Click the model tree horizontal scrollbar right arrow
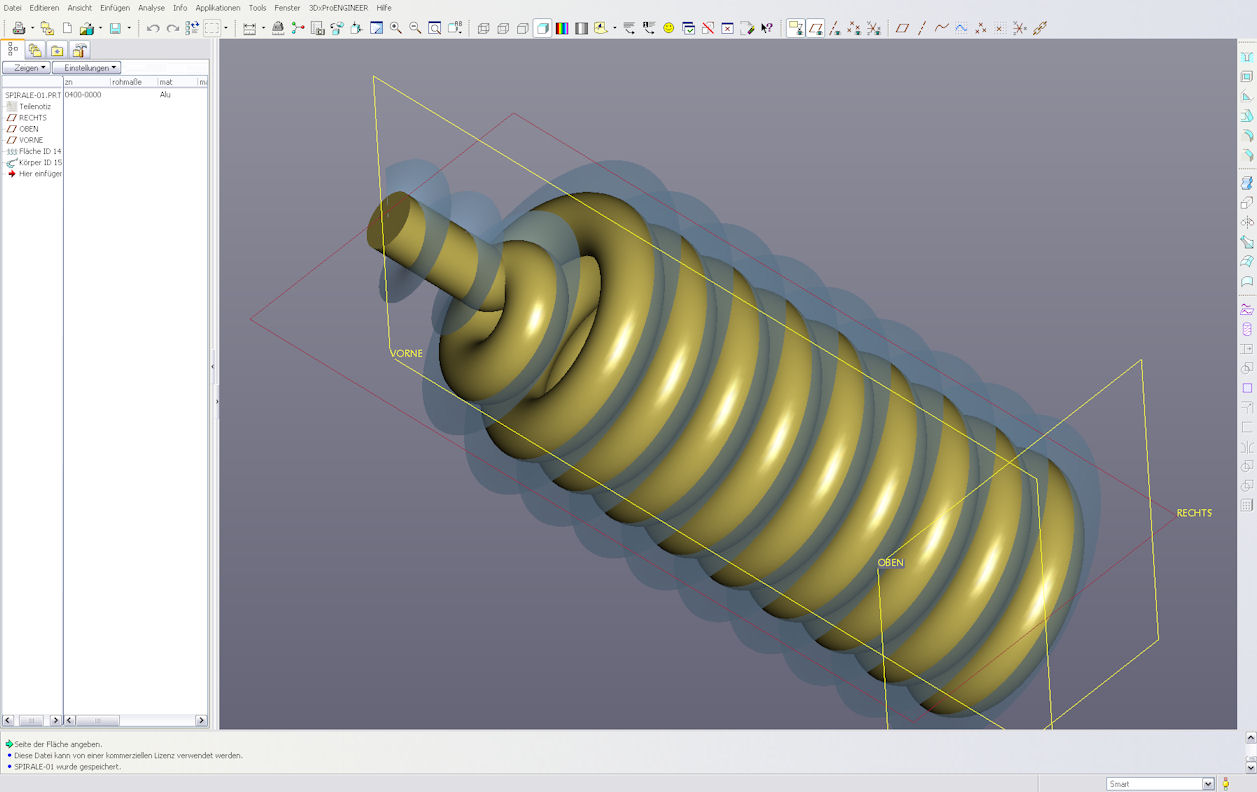The height and width of the screenshot is (792, 1257). tap(201, 720)
